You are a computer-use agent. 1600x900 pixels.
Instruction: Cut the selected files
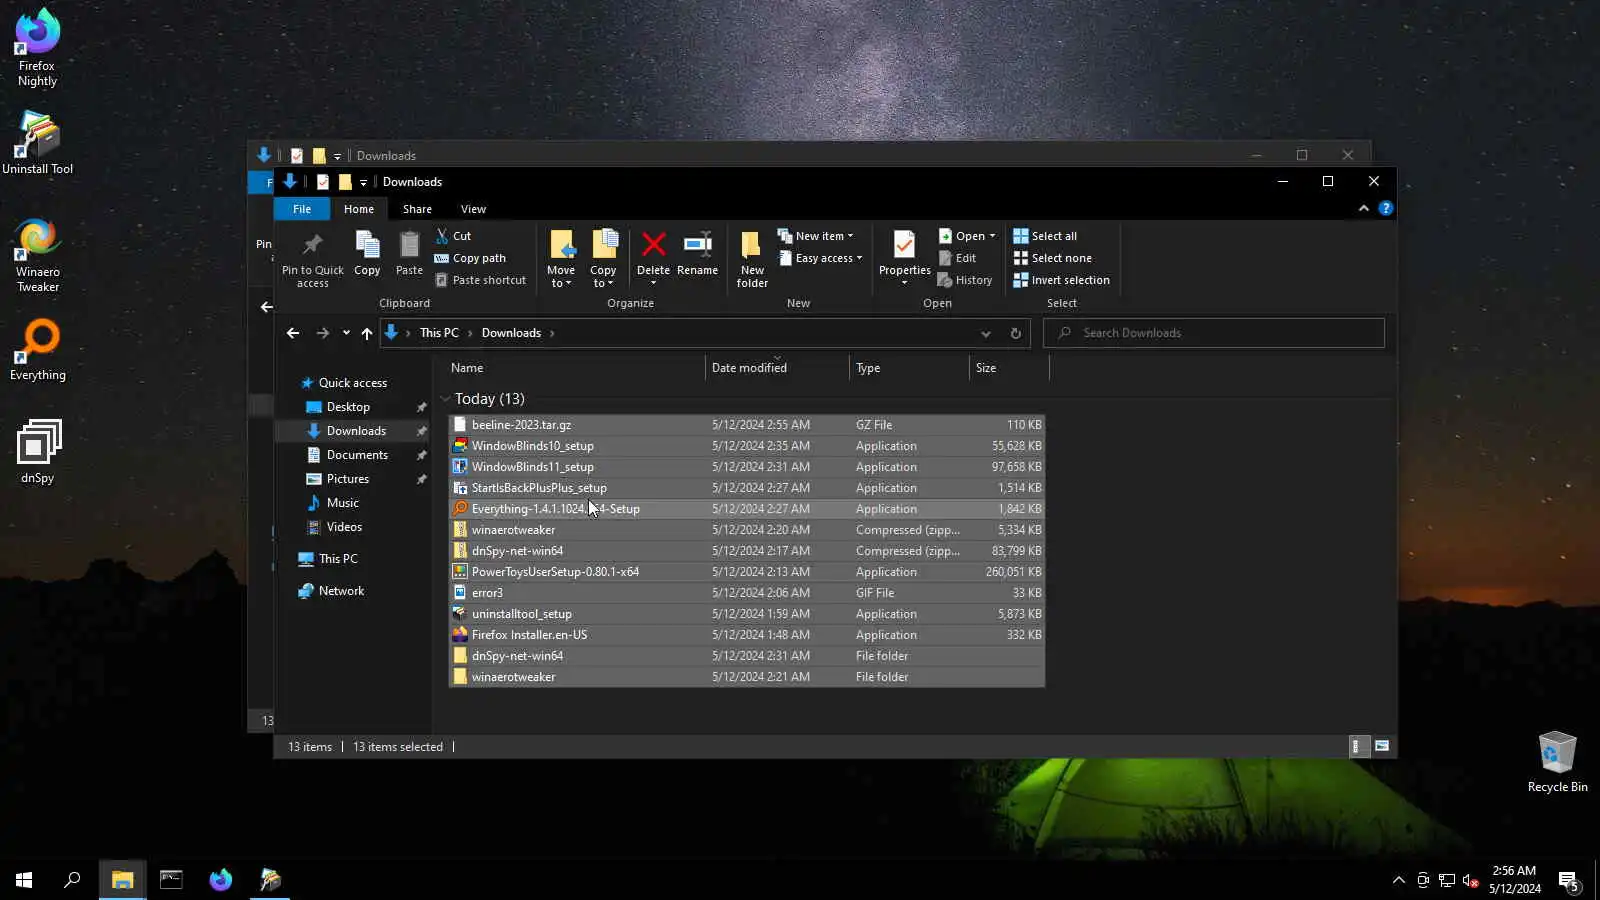(x=453, y=236)
